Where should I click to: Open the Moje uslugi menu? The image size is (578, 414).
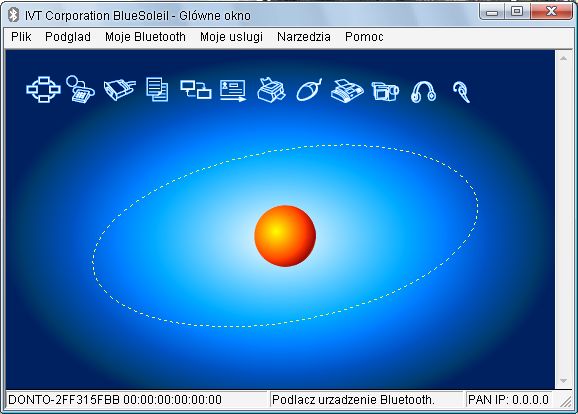click(231, 37)
